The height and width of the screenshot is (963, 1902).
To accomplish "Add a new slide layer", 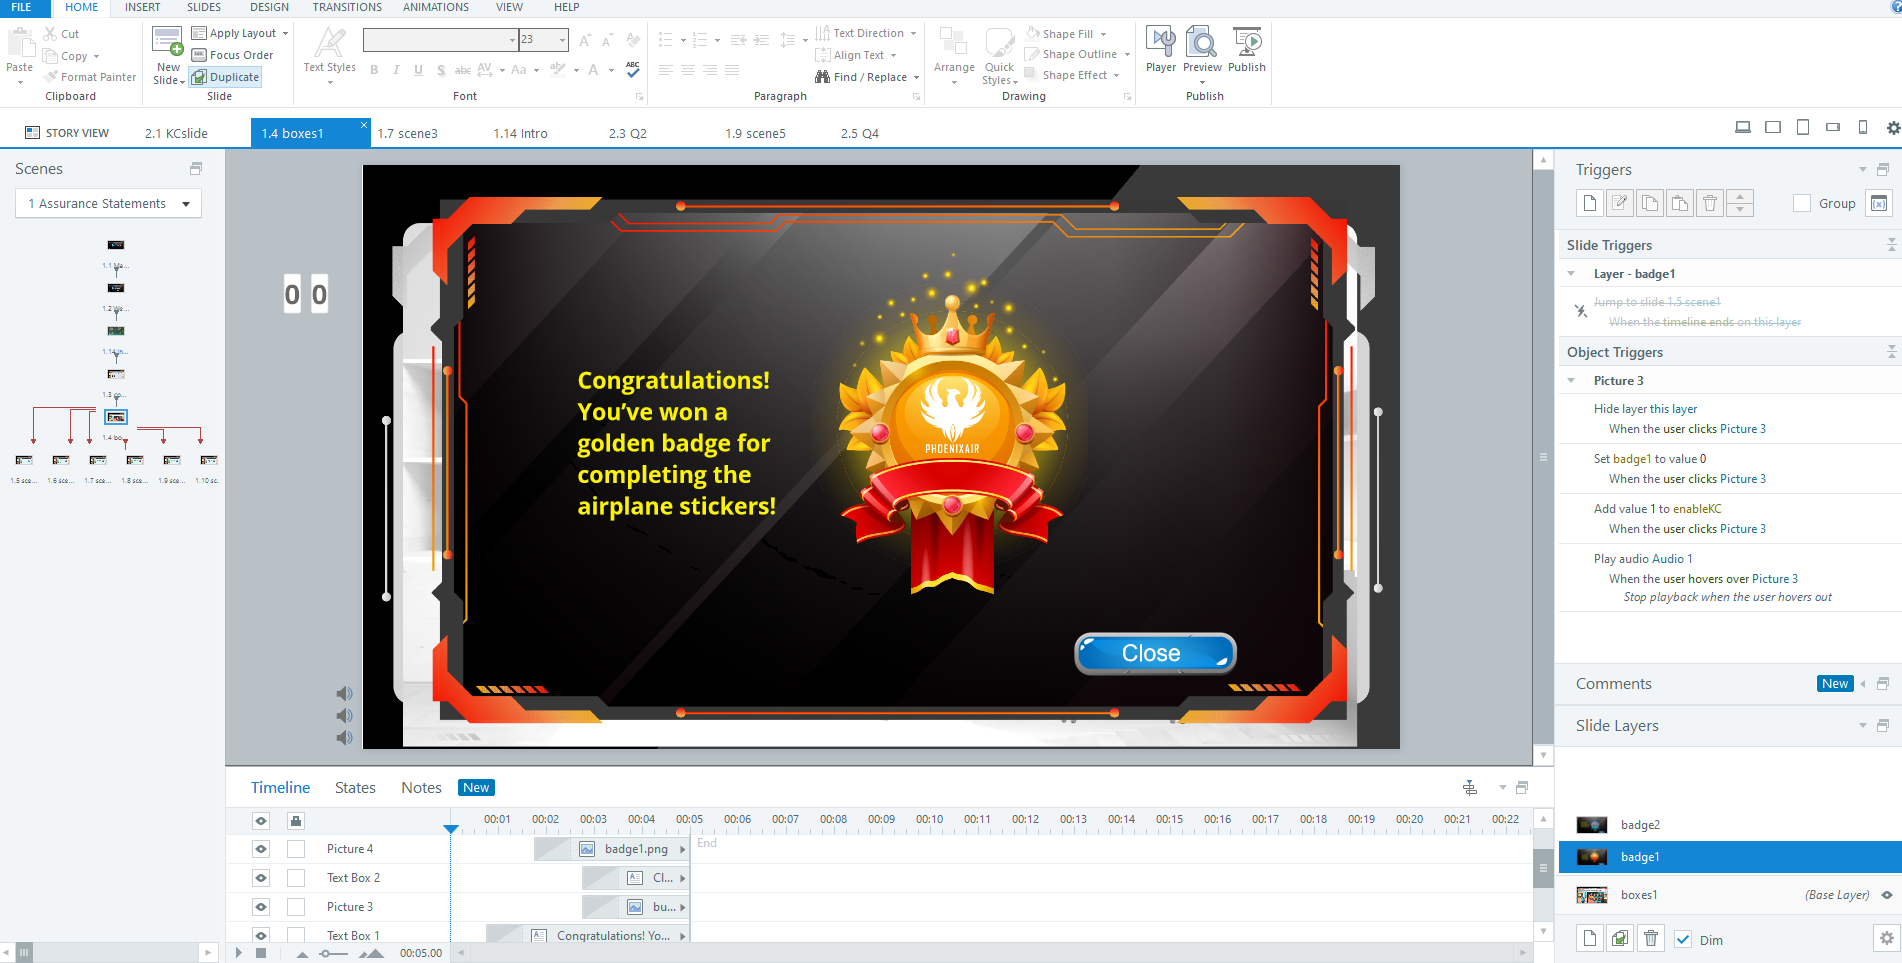I will pyautogui.click(x=1590, y=939).
